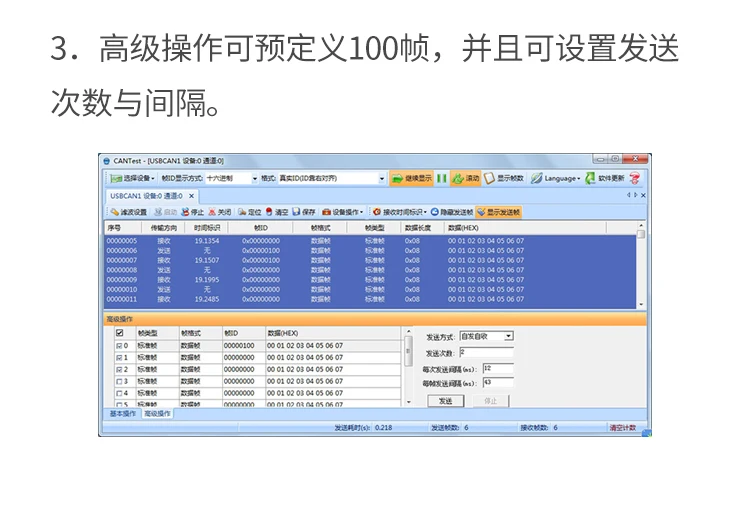Viewport: 750px width, 513px height.
Task: Close the USBCAN1 channel tab
Action: (191, 196)
